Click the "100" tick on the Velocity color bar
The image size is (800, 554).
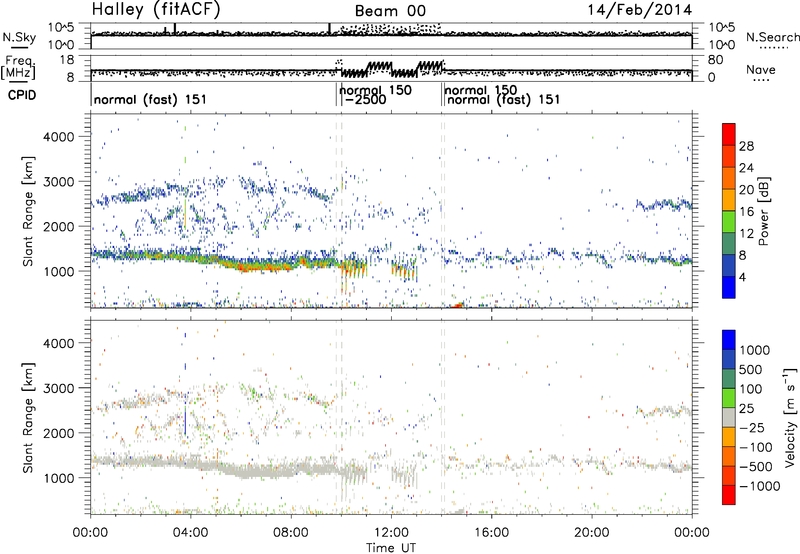(x=751, y=389)
